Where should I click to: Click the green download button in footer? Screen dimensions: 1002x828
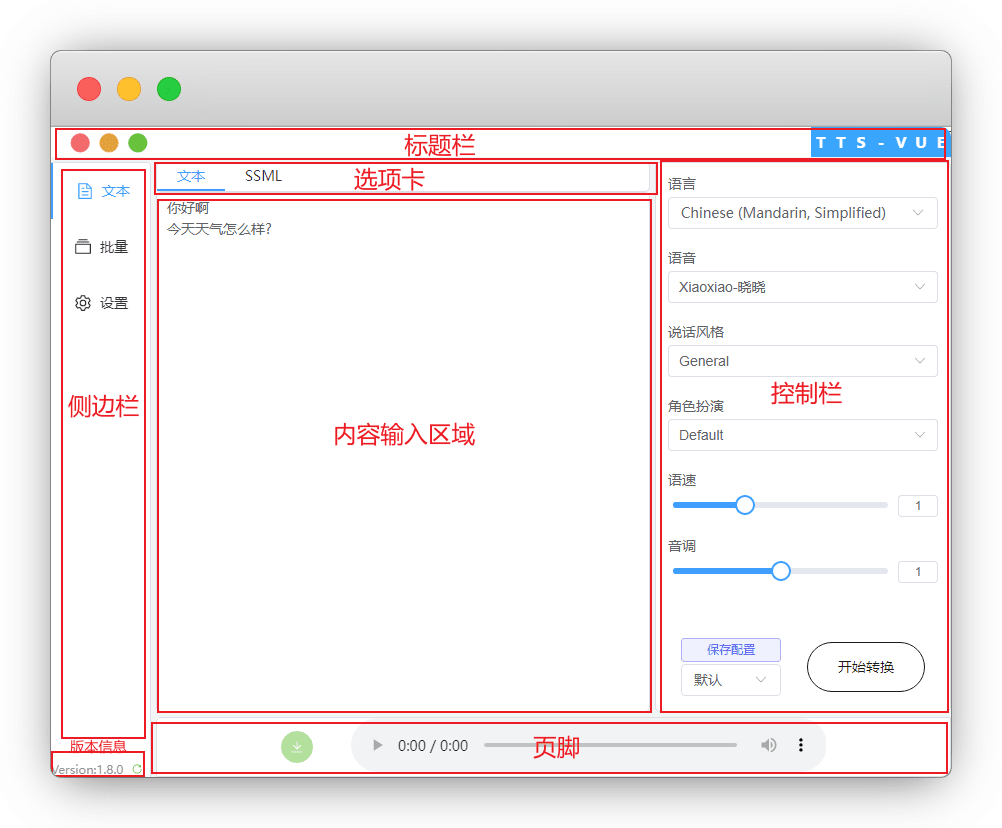pyautogui.click(x=297, y=747)
